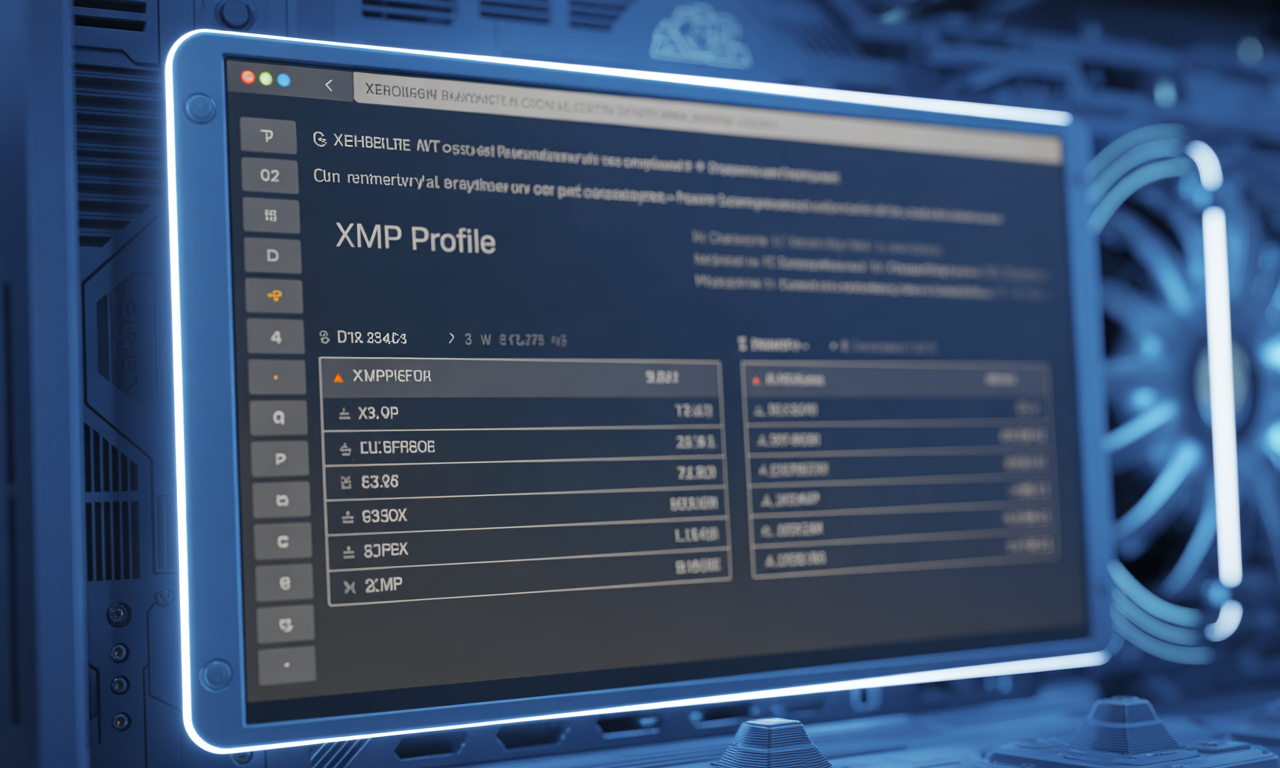Click the green window control dot

[x=266, y=78]
